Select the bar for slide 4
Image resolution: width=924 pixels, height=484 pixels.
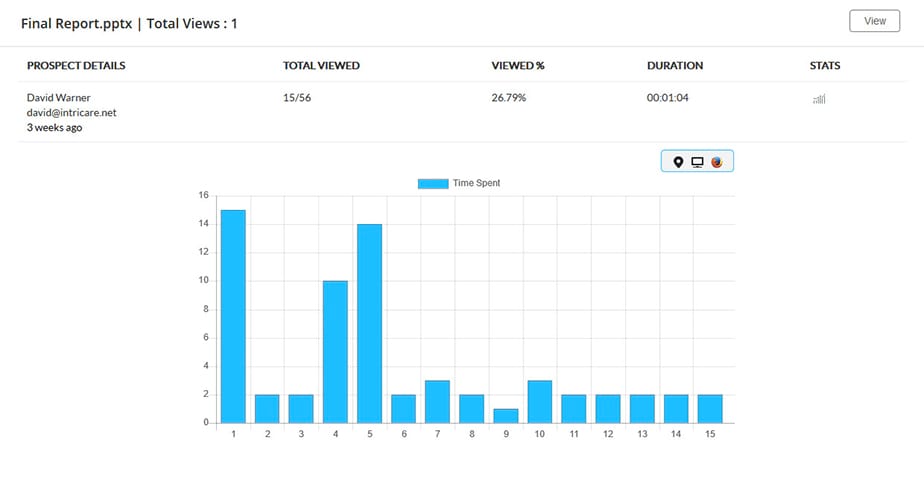coord(335,352)
